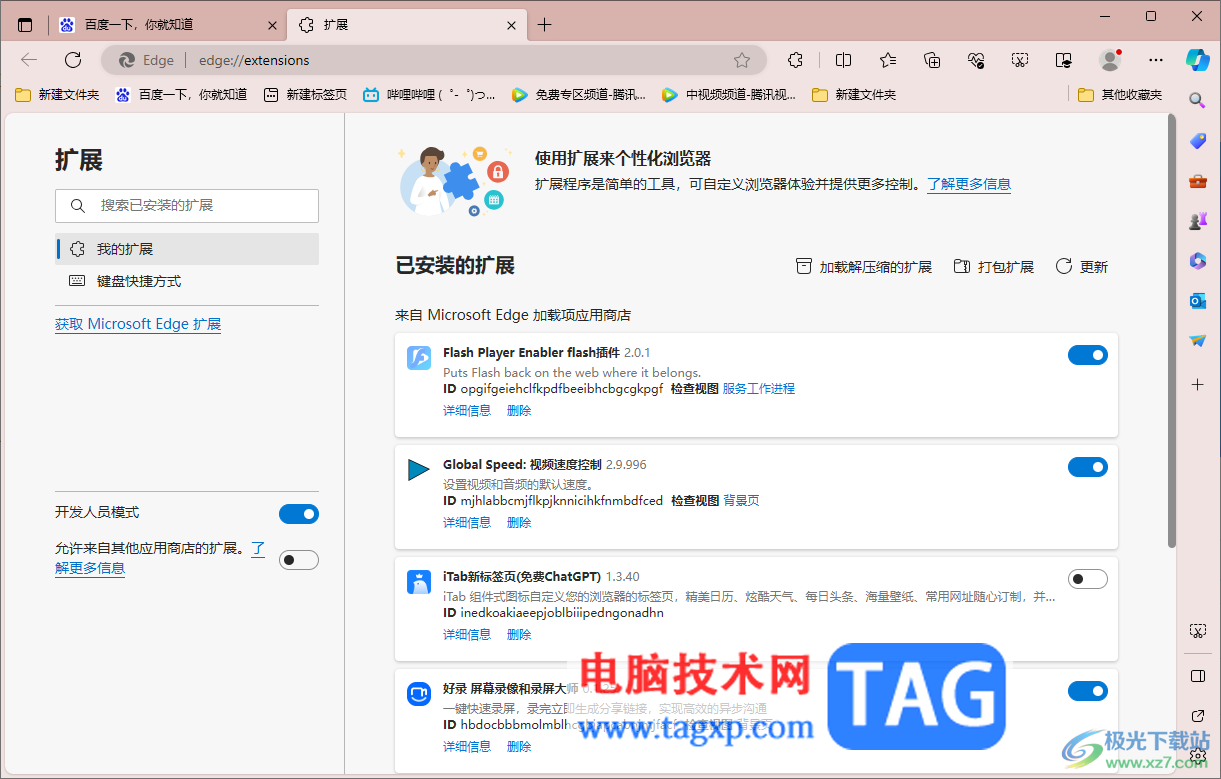Open the Settings and more ellipsis menu
The height and width of the screenshot is (779, 1221).
(x=1156, y=60)
